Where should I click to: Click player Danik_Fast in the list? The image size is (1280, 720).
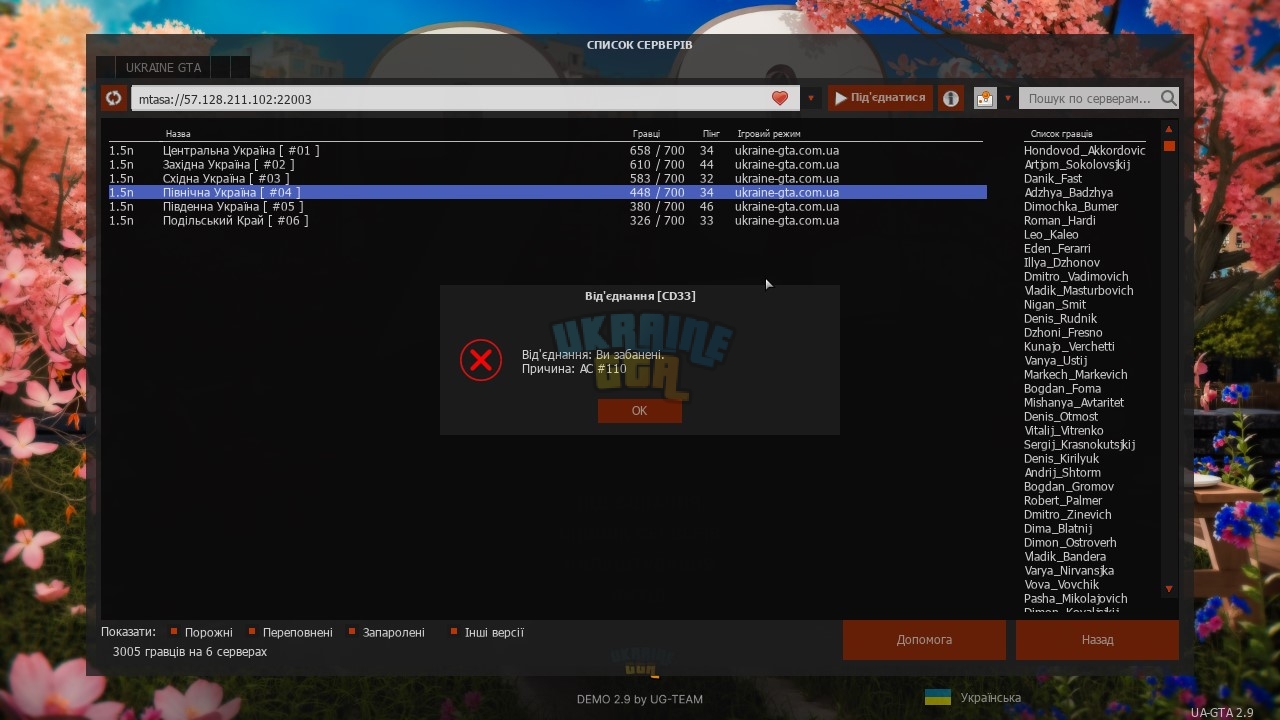pos(1053,179)
